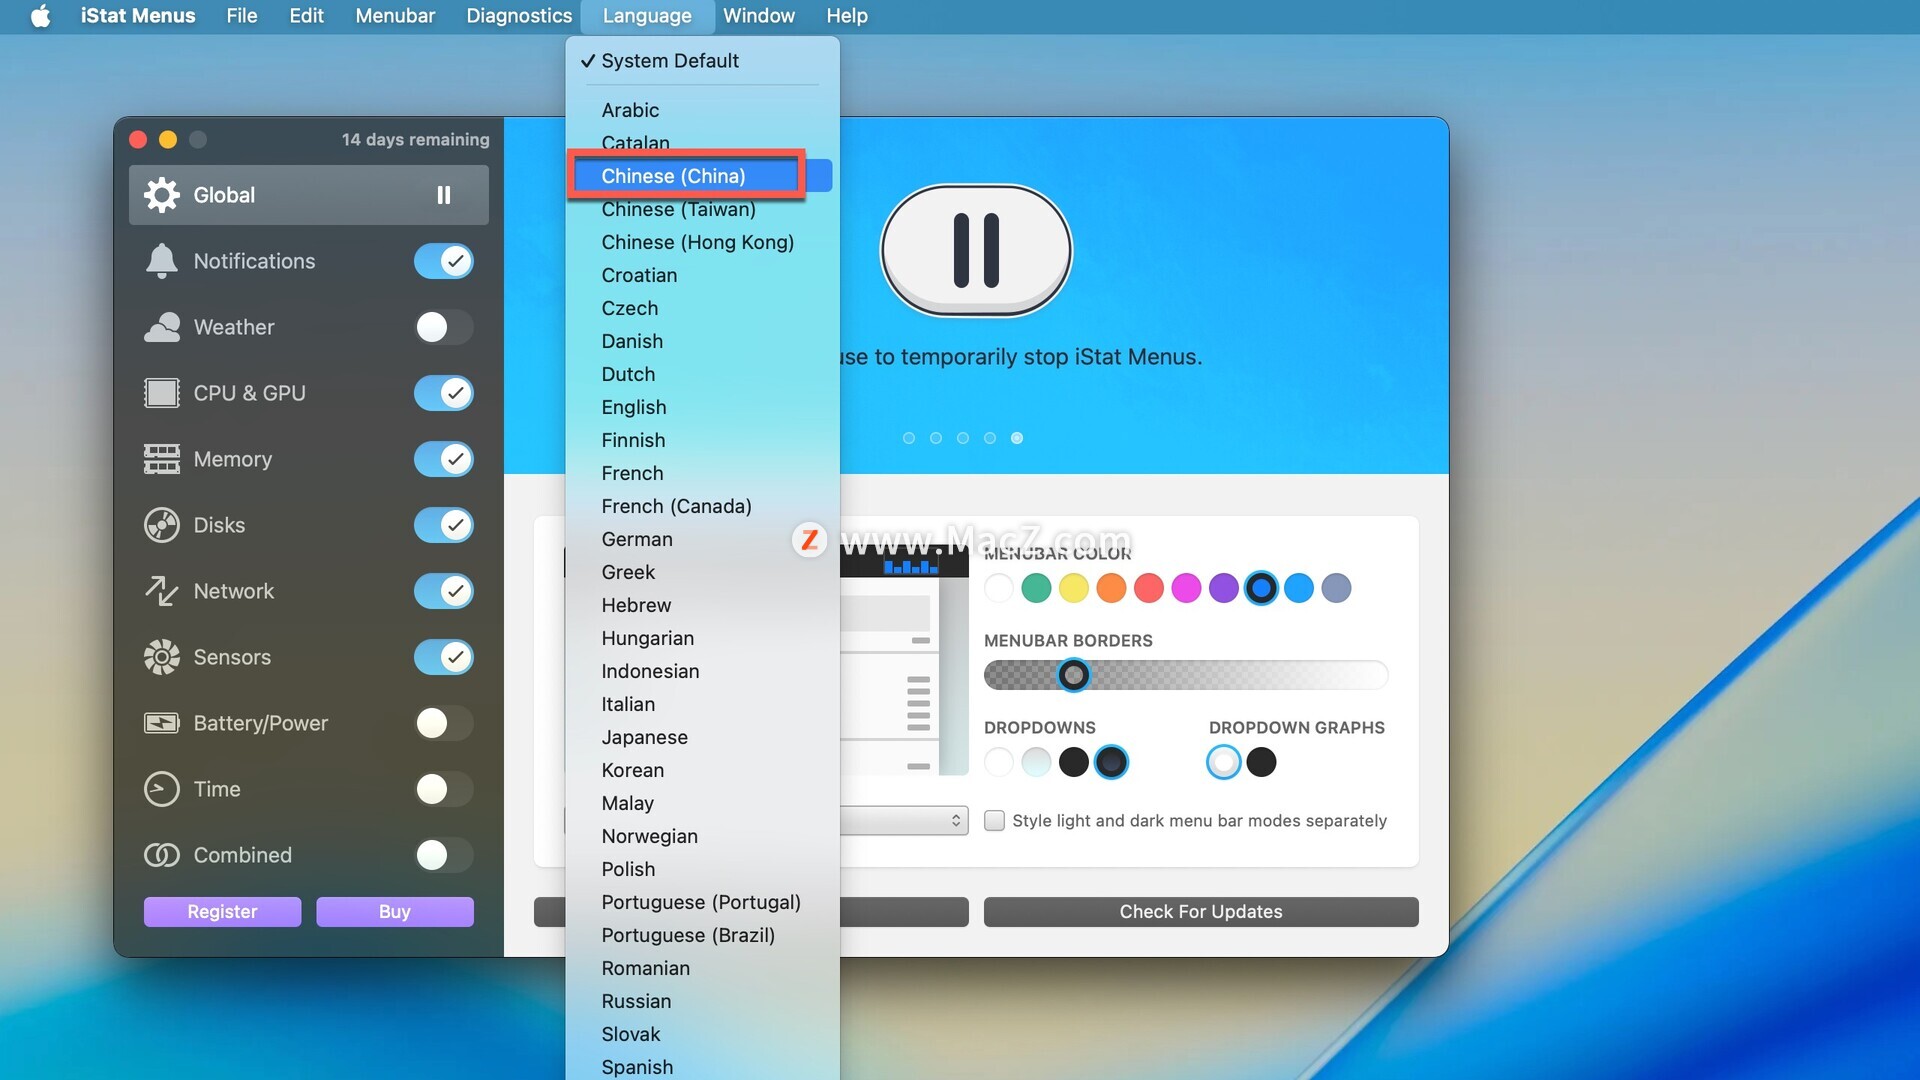Viewport: 1920px width, 1080px height.
Task: Open the Help menu
Action: point(847,16)
